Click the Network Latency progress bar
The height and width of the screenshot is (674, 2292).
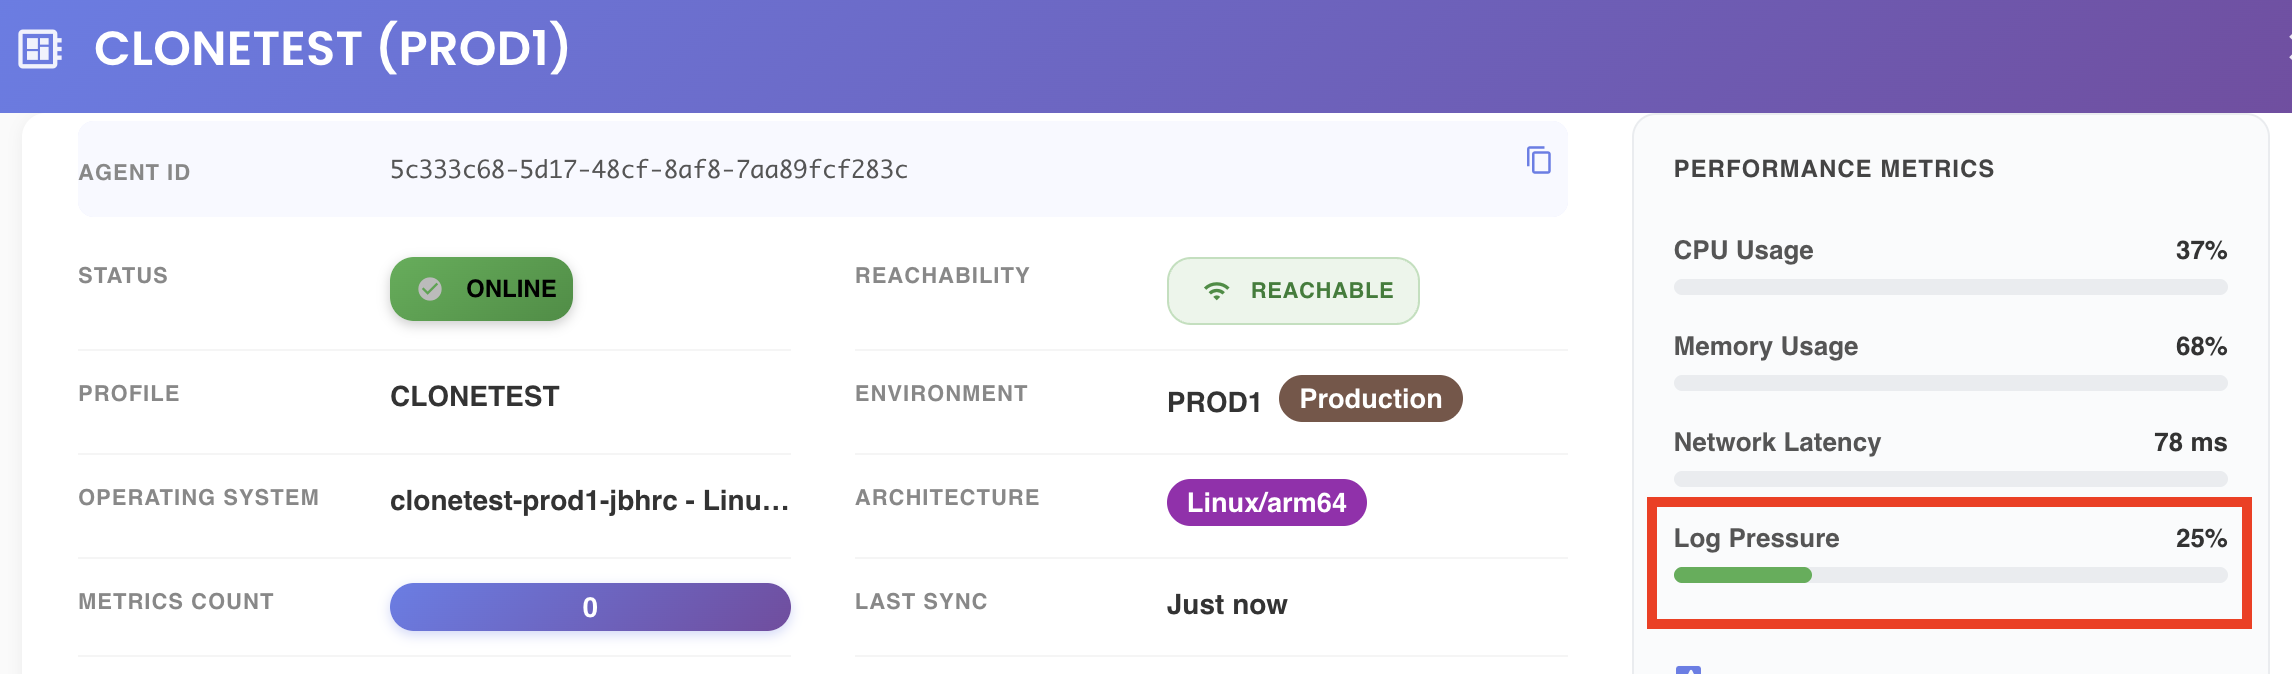coord(1950,479)
